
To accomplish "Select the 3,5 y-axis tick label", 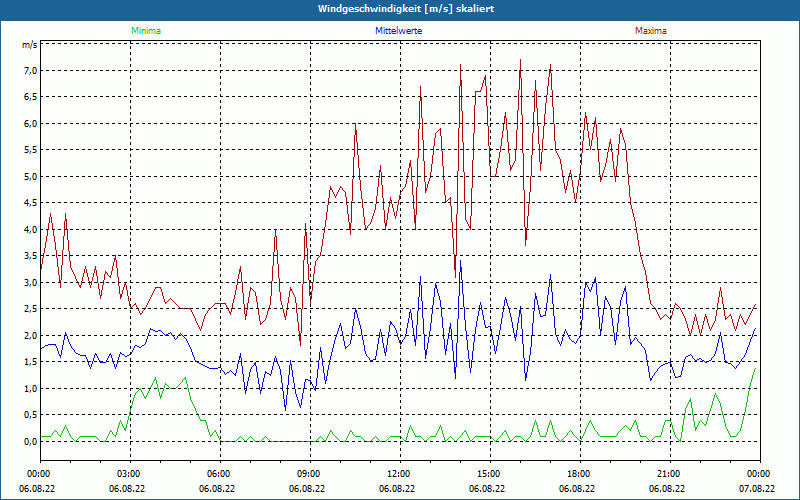I will (x=29, y=256).
